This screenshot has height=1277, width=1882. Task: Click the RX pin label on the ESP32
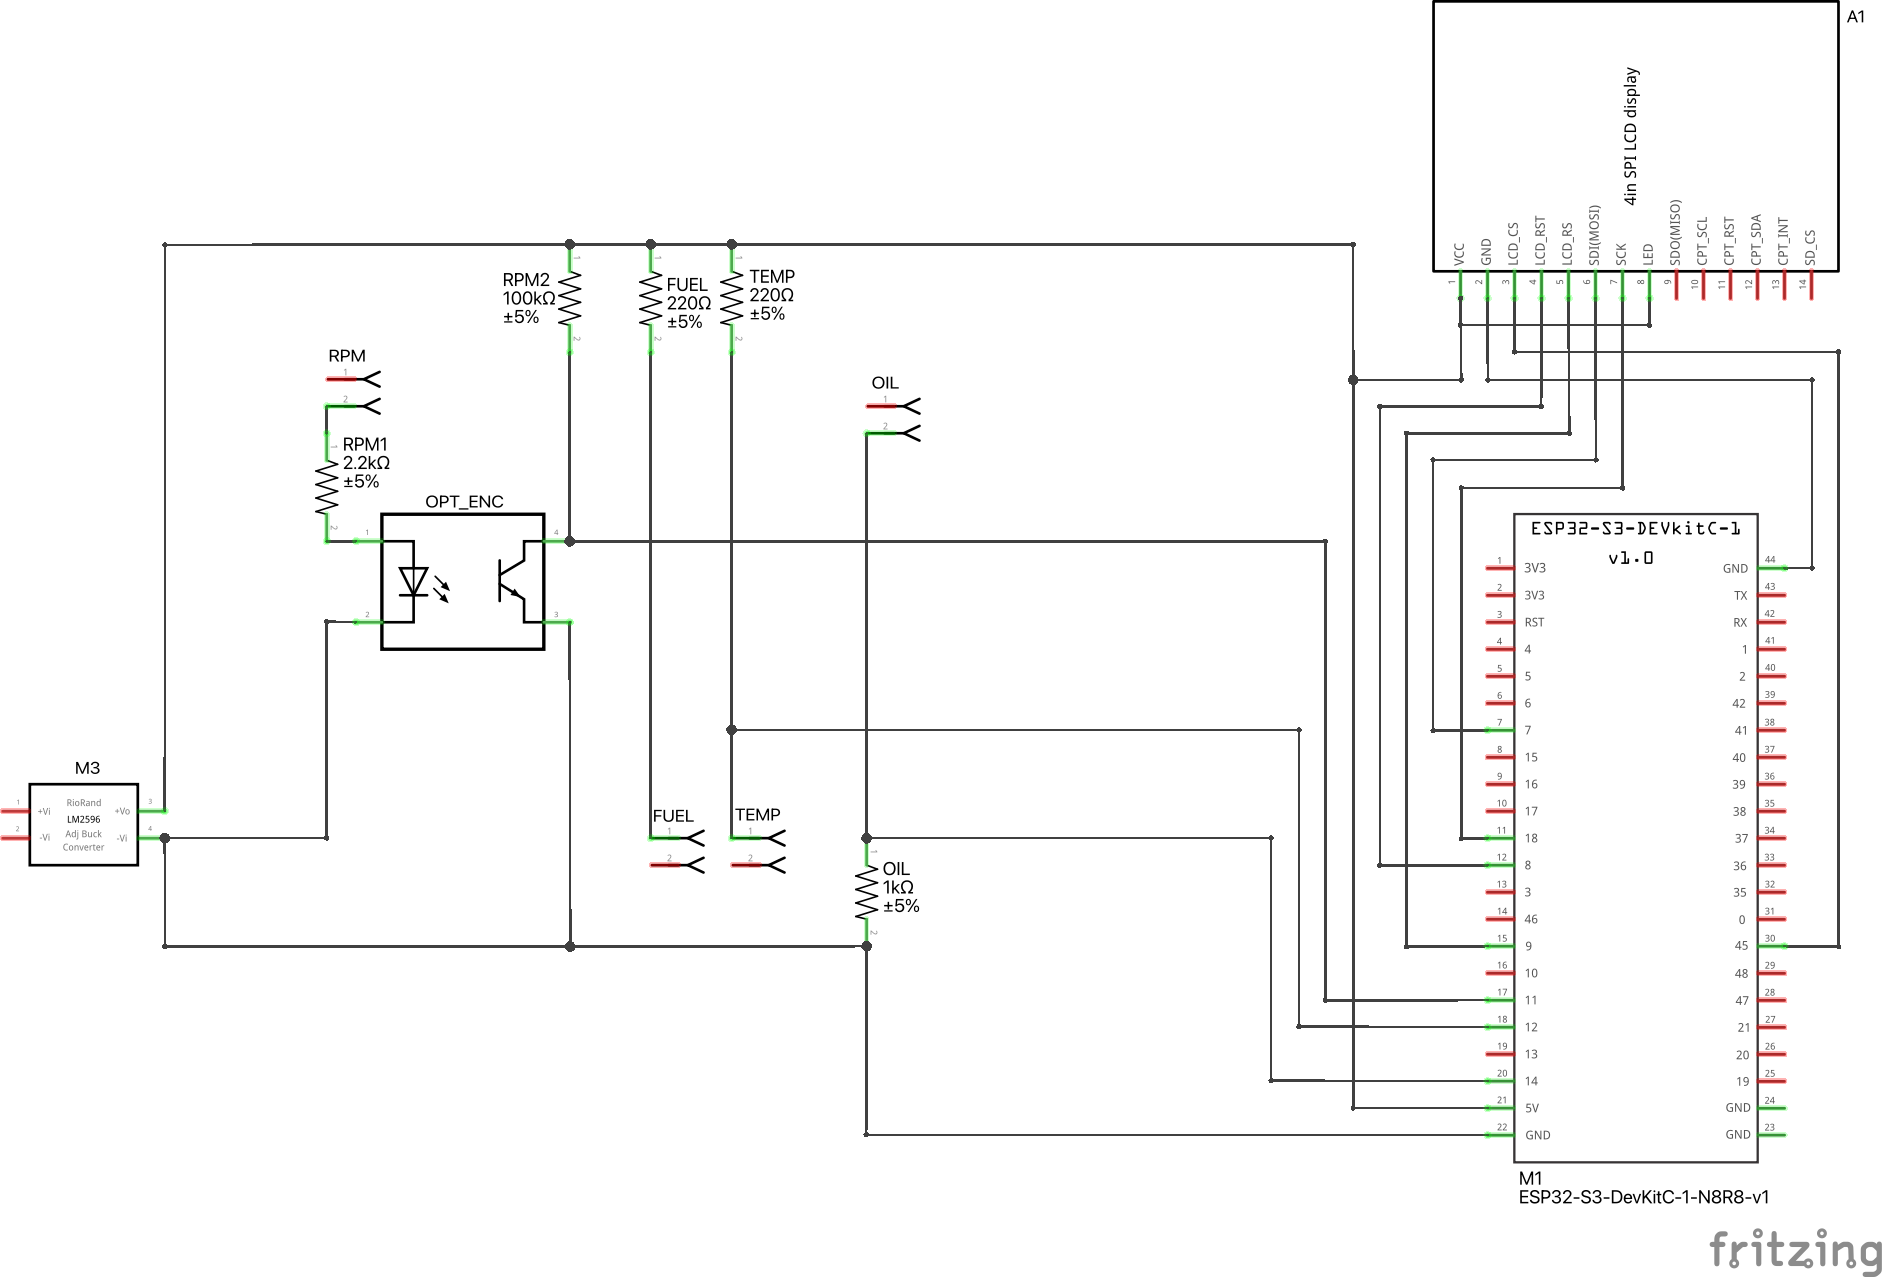coord(1741,622)
